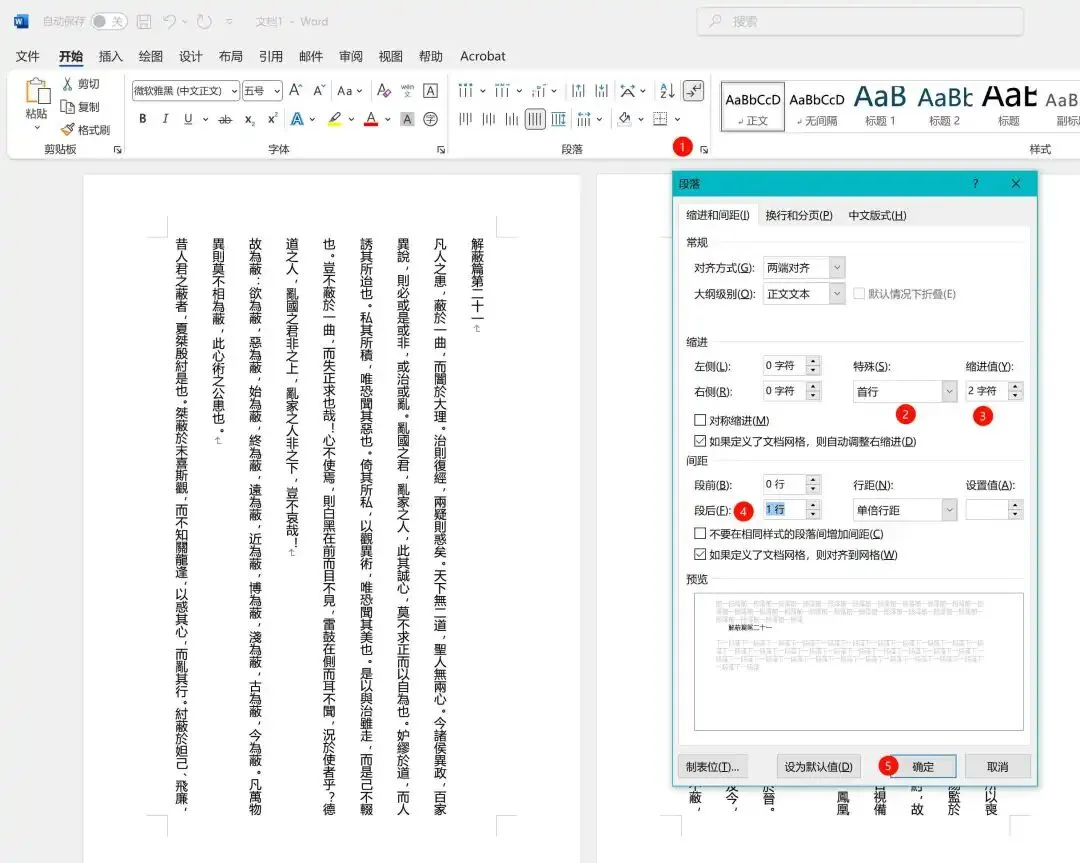This screenshot has height=863, width=1080.
Task: Expand the borders dropdown arrow in paragraph group
Action: pos(677,120)
